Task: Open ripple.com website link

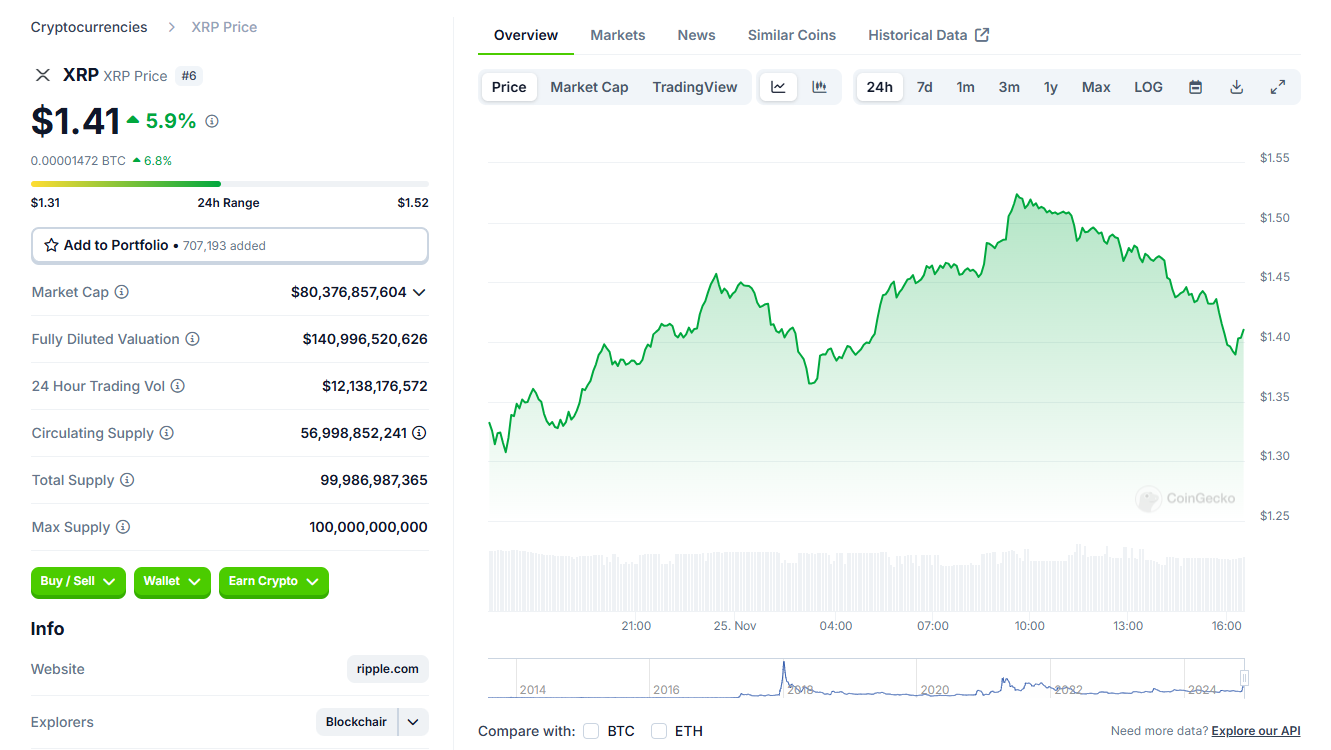Action: click(388, 669)
